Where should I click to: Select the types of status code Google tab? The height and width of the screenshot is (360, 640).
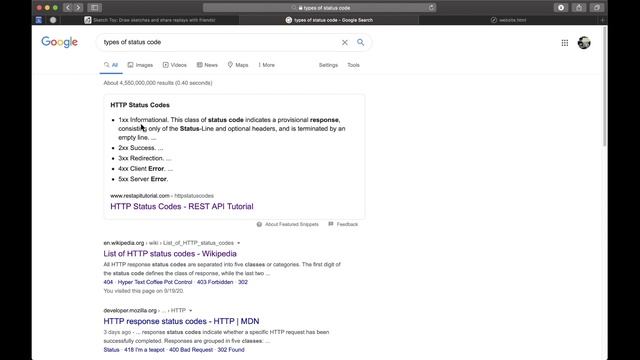click(x=329, y=20)
